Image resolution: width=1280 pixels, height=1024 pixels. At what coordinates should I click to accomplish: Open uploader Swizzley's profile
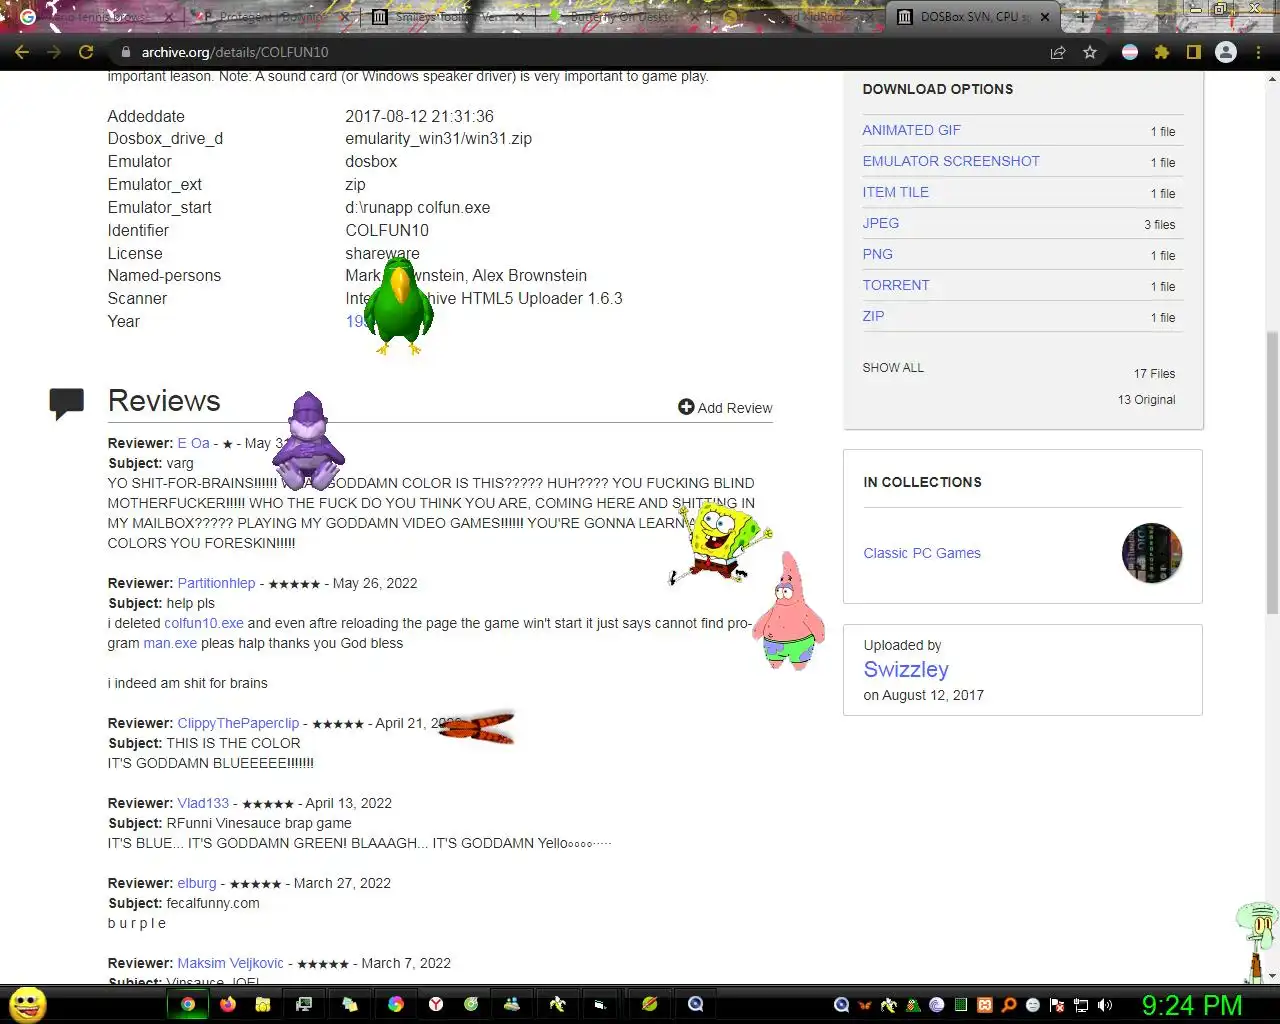(x=906, y=670)
